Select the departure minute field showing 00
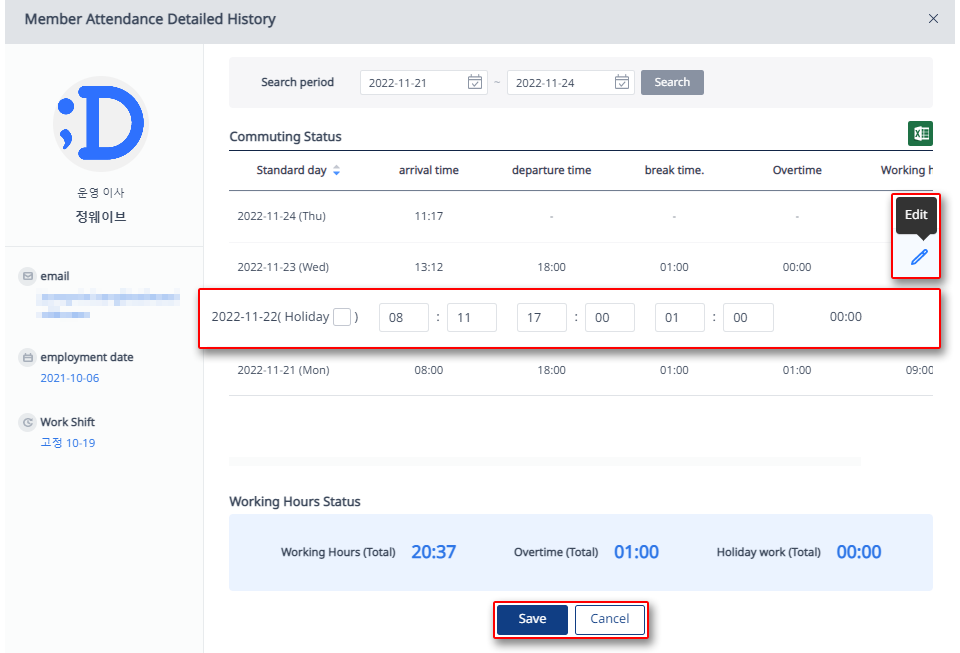Screen dimensions: 960x653 (609, 317)
